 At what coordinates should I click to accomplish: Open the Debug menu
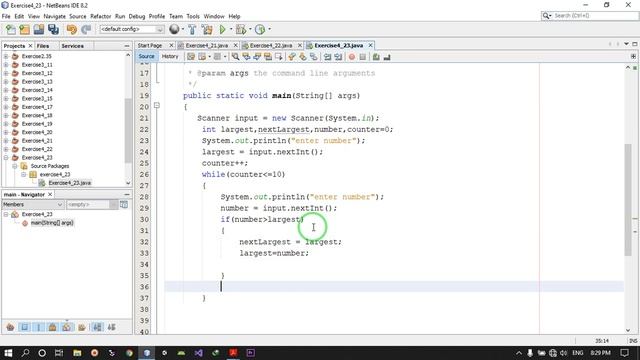point(137,16)
